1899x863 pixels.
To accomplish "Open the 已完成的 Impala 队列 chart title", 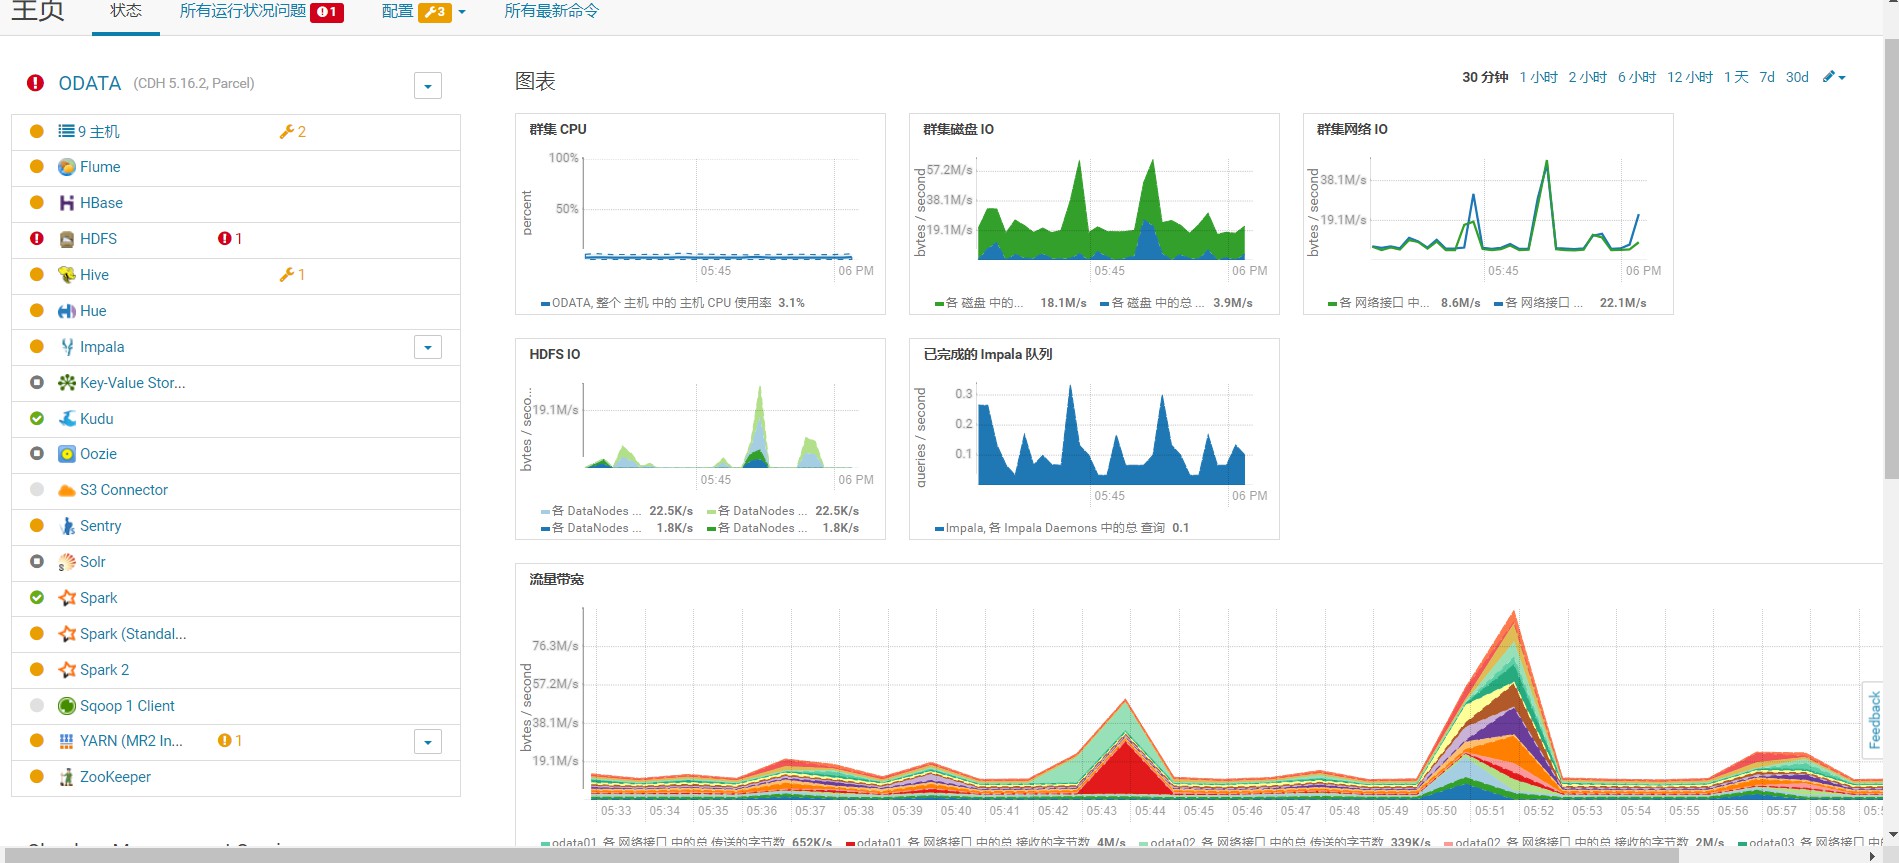I will tap(988, 354).
